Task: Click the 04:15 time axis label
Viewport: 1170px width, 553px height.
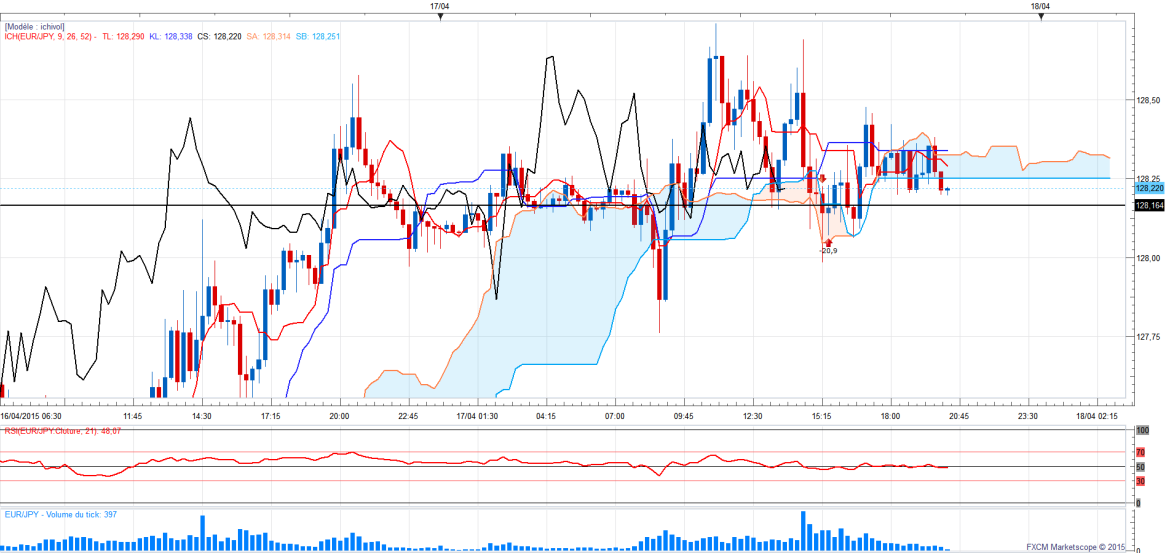Action: 545,416
